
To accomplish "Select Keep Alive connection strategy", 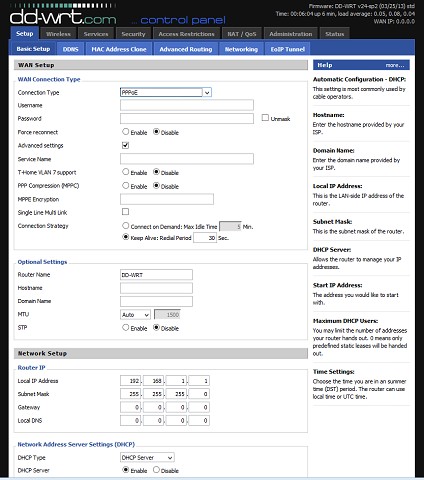I will pos(125,237).
